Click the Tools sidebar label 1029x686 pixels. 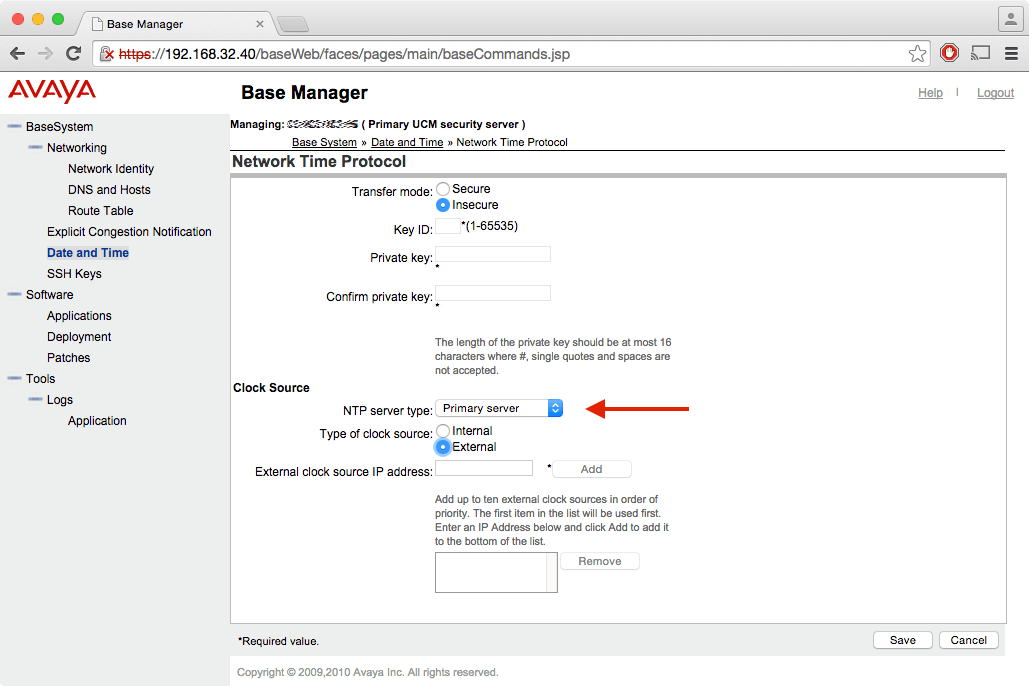(41, 379)
